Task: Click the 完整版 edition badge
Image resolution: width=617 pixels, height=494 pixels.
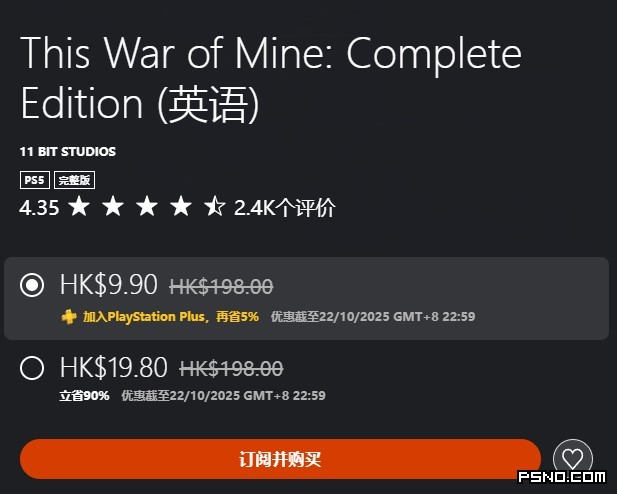Action: pos(72,180)
